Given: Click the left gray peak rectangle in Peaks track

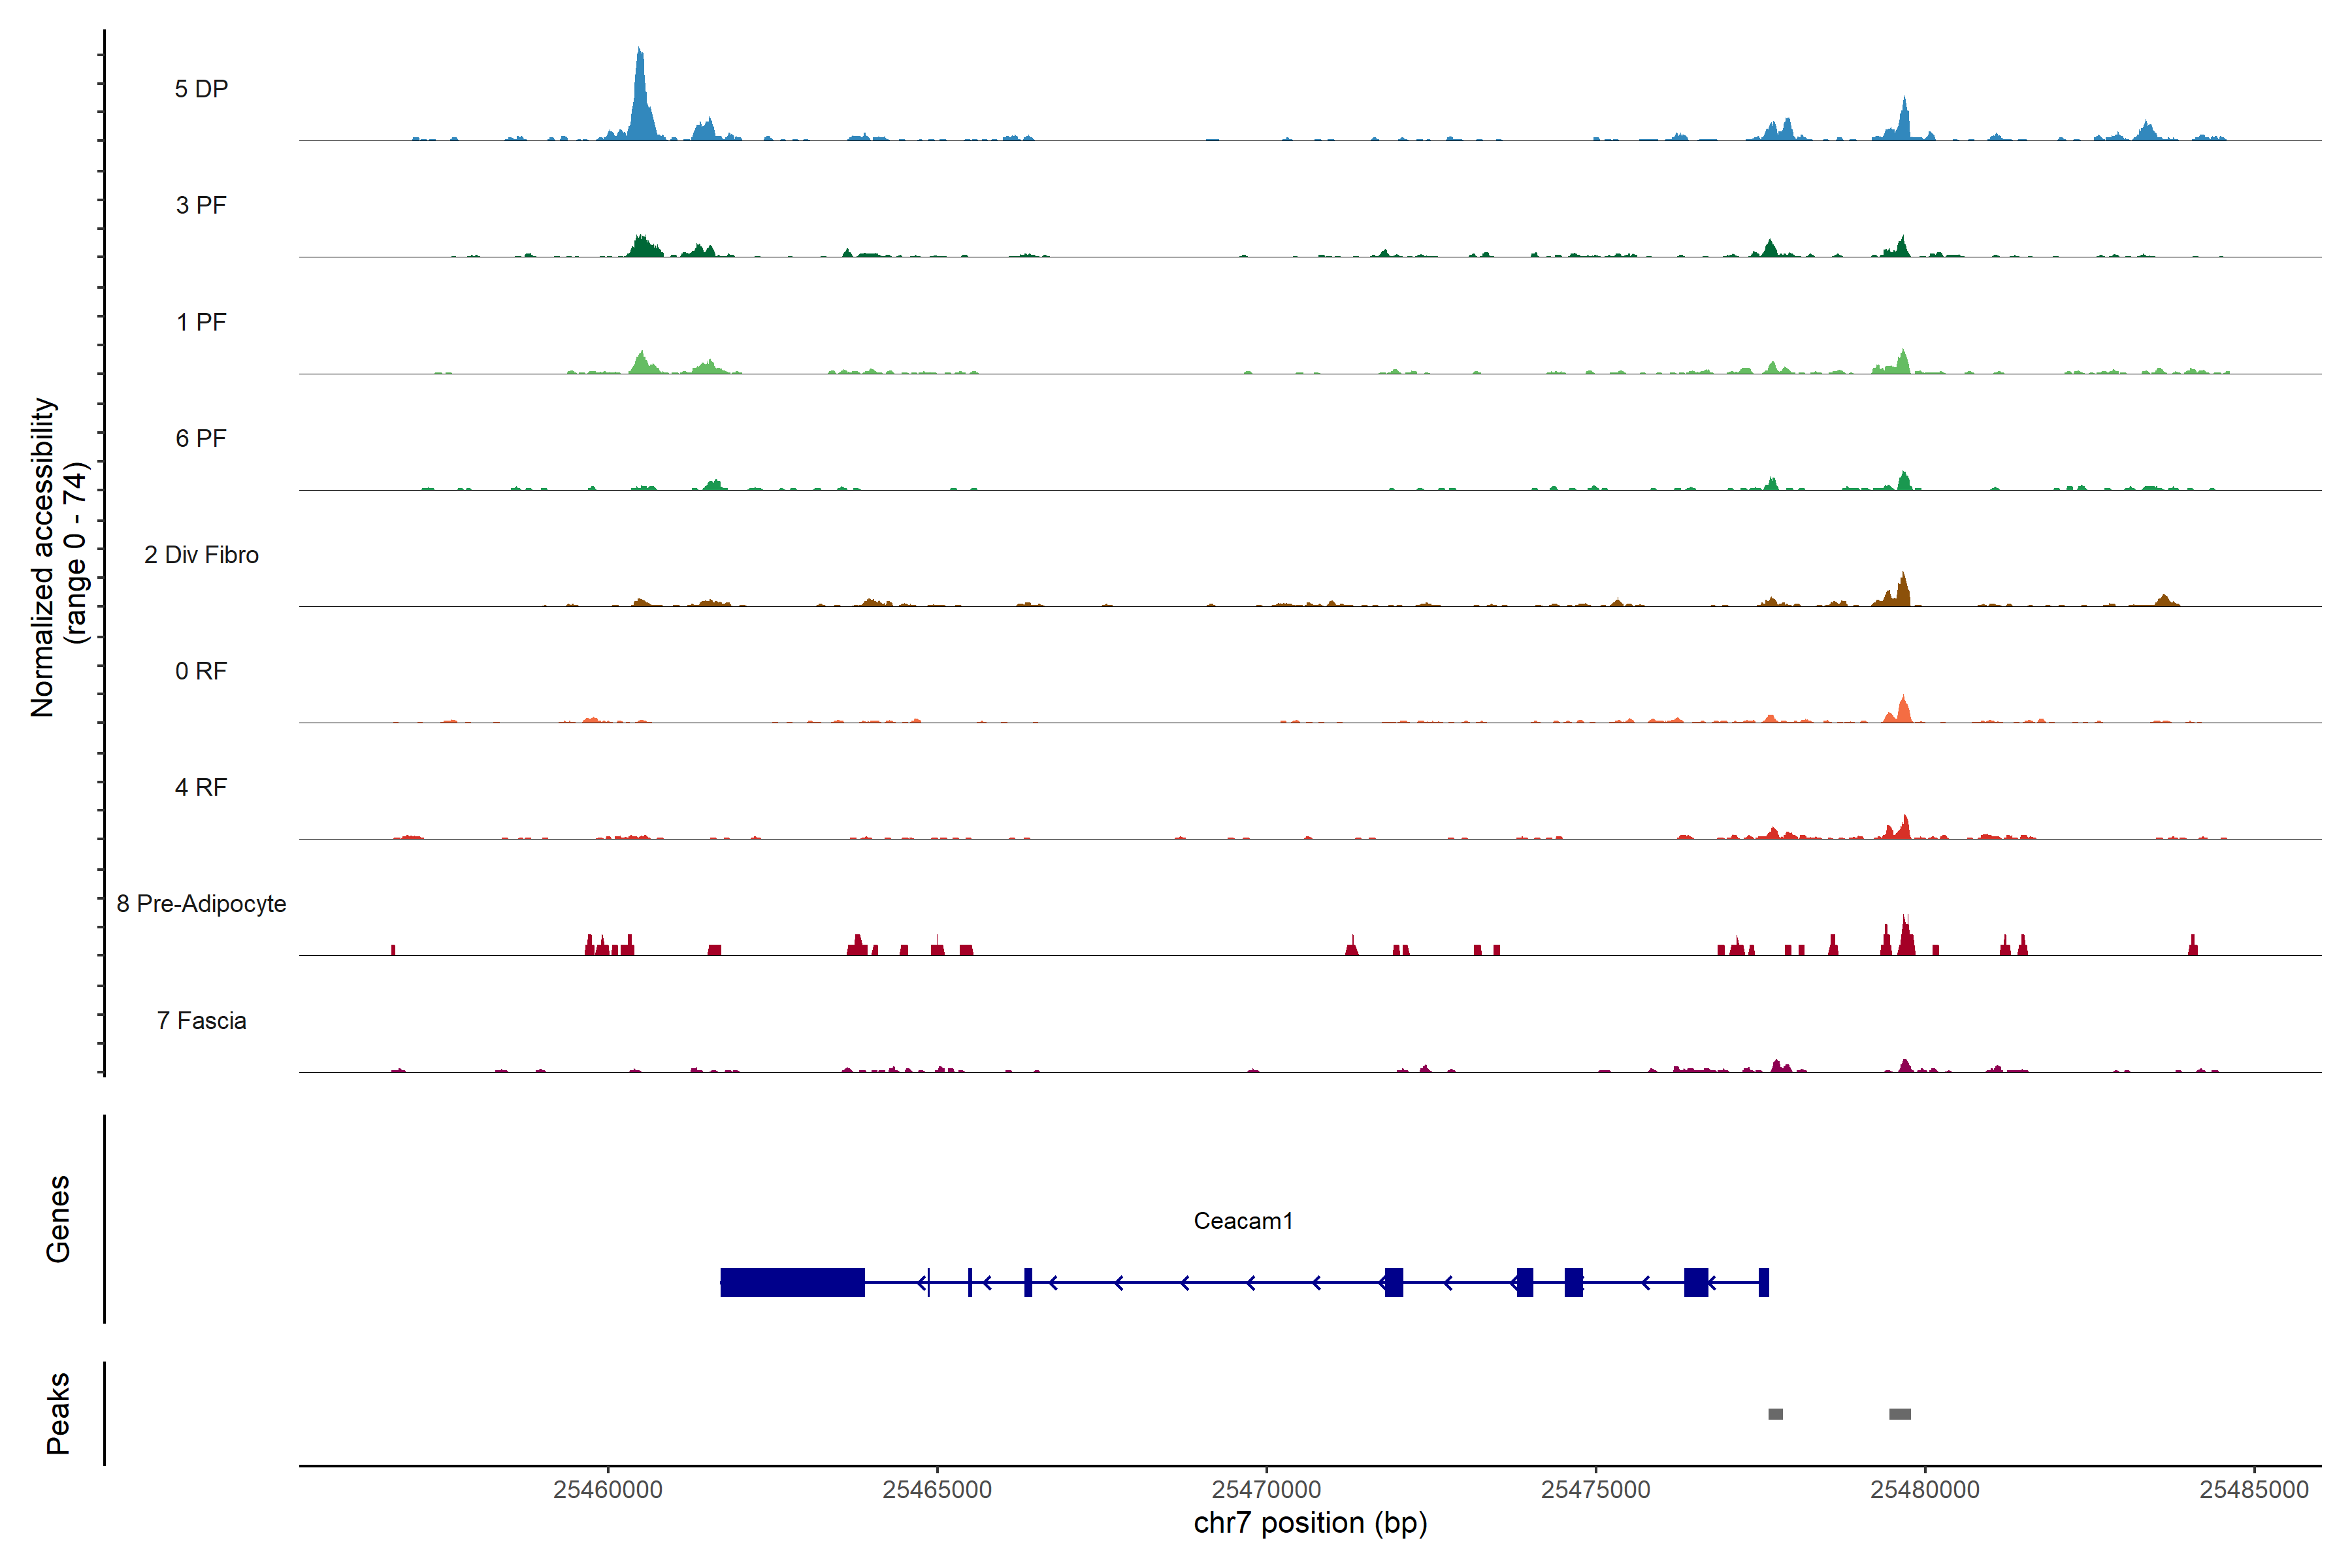Looking at the screenshot, I should coord(1775,1414).
